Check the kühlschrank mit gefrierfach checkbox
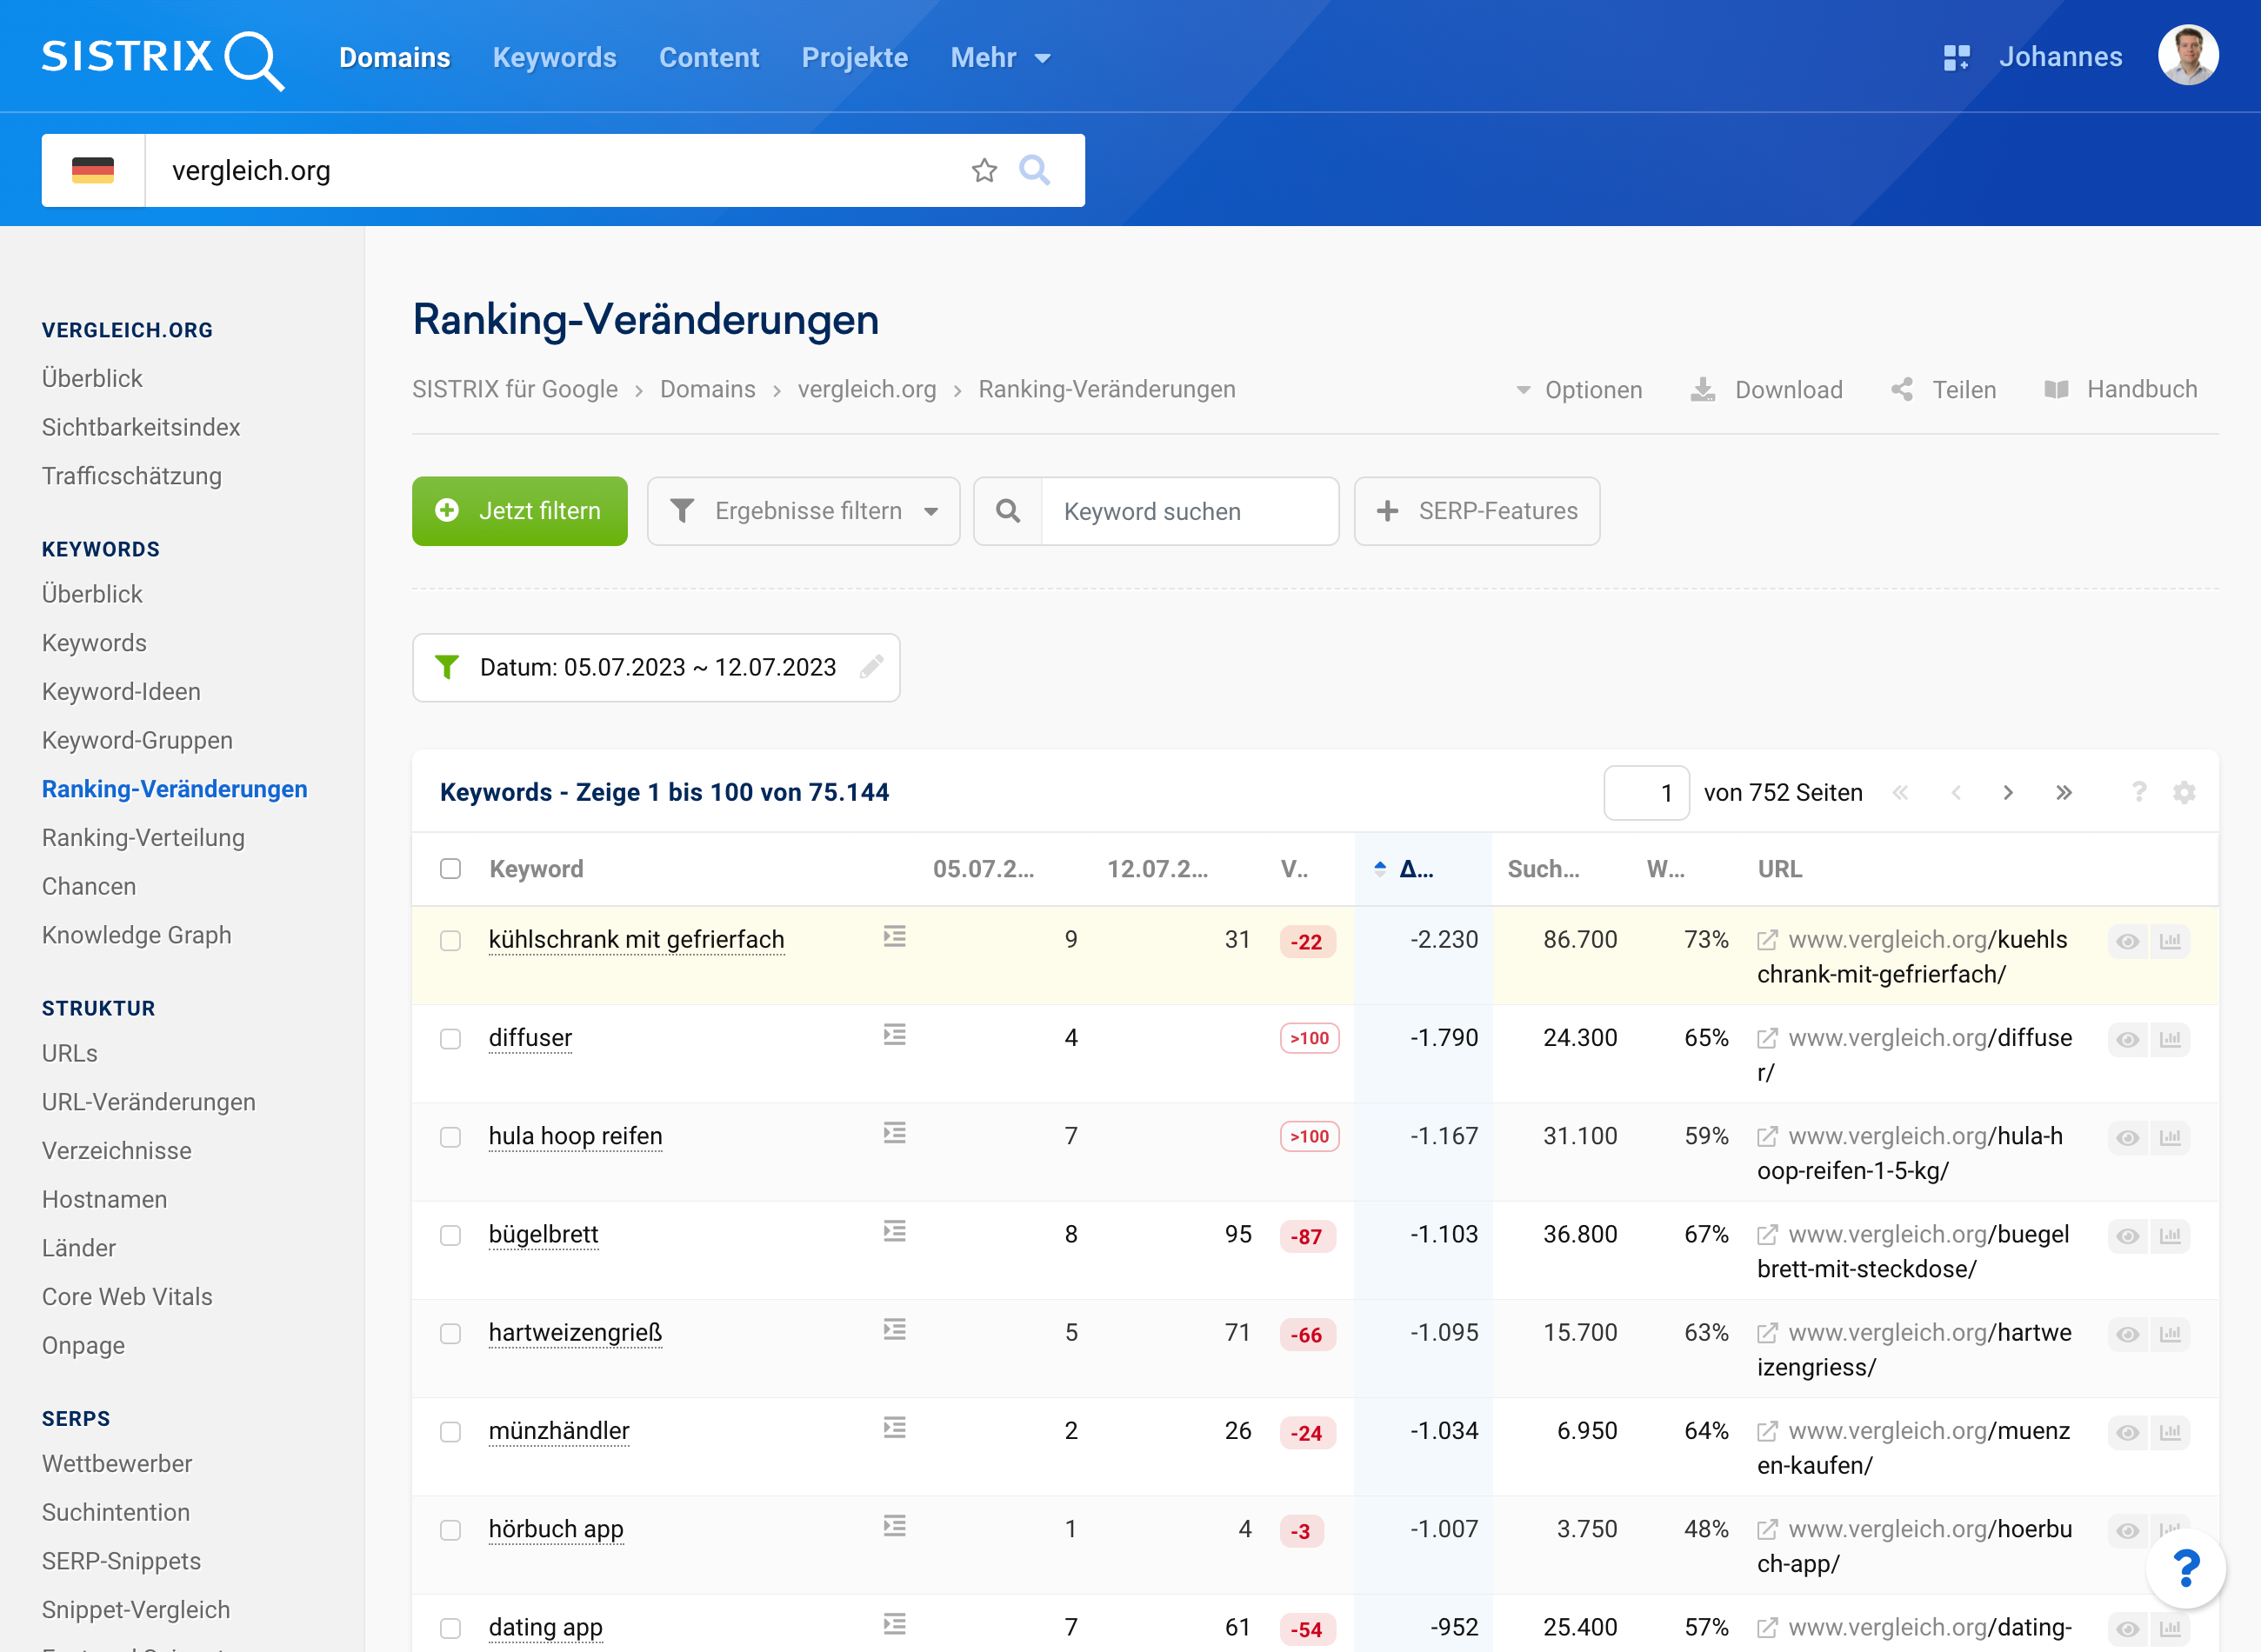This screenshot has height=1652, width=2261. 451,941
